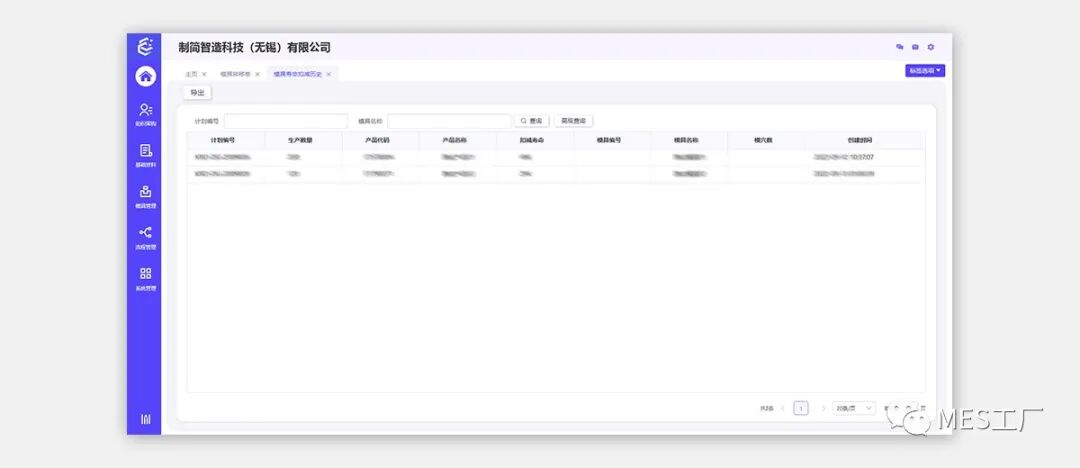
Task: Go to previous page arrow in pagination
Action: (x=782, y=408)
